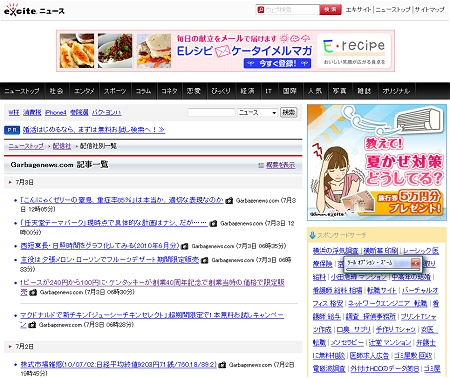This screenshot has width=450, height=378.
Task: Open the コネタ news tab
Action: click(169, 91)
